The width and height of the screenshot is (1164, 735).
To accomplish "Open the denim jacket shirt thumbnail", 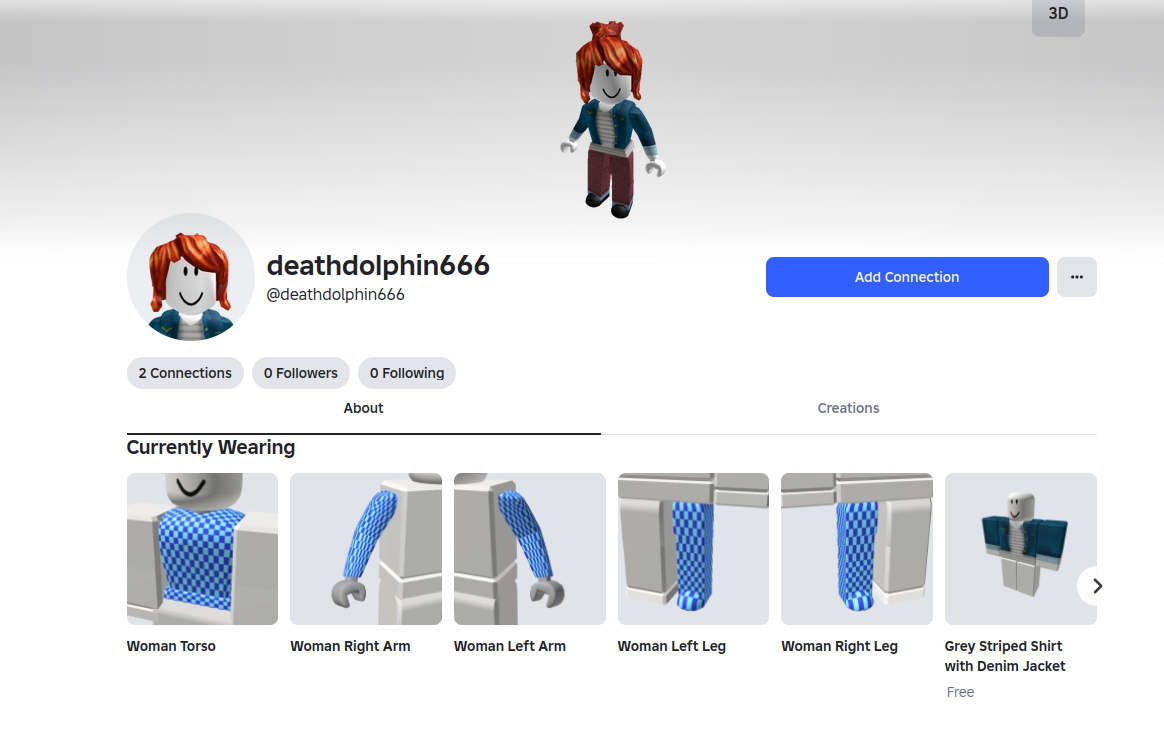I will (x=1020, y=549).
